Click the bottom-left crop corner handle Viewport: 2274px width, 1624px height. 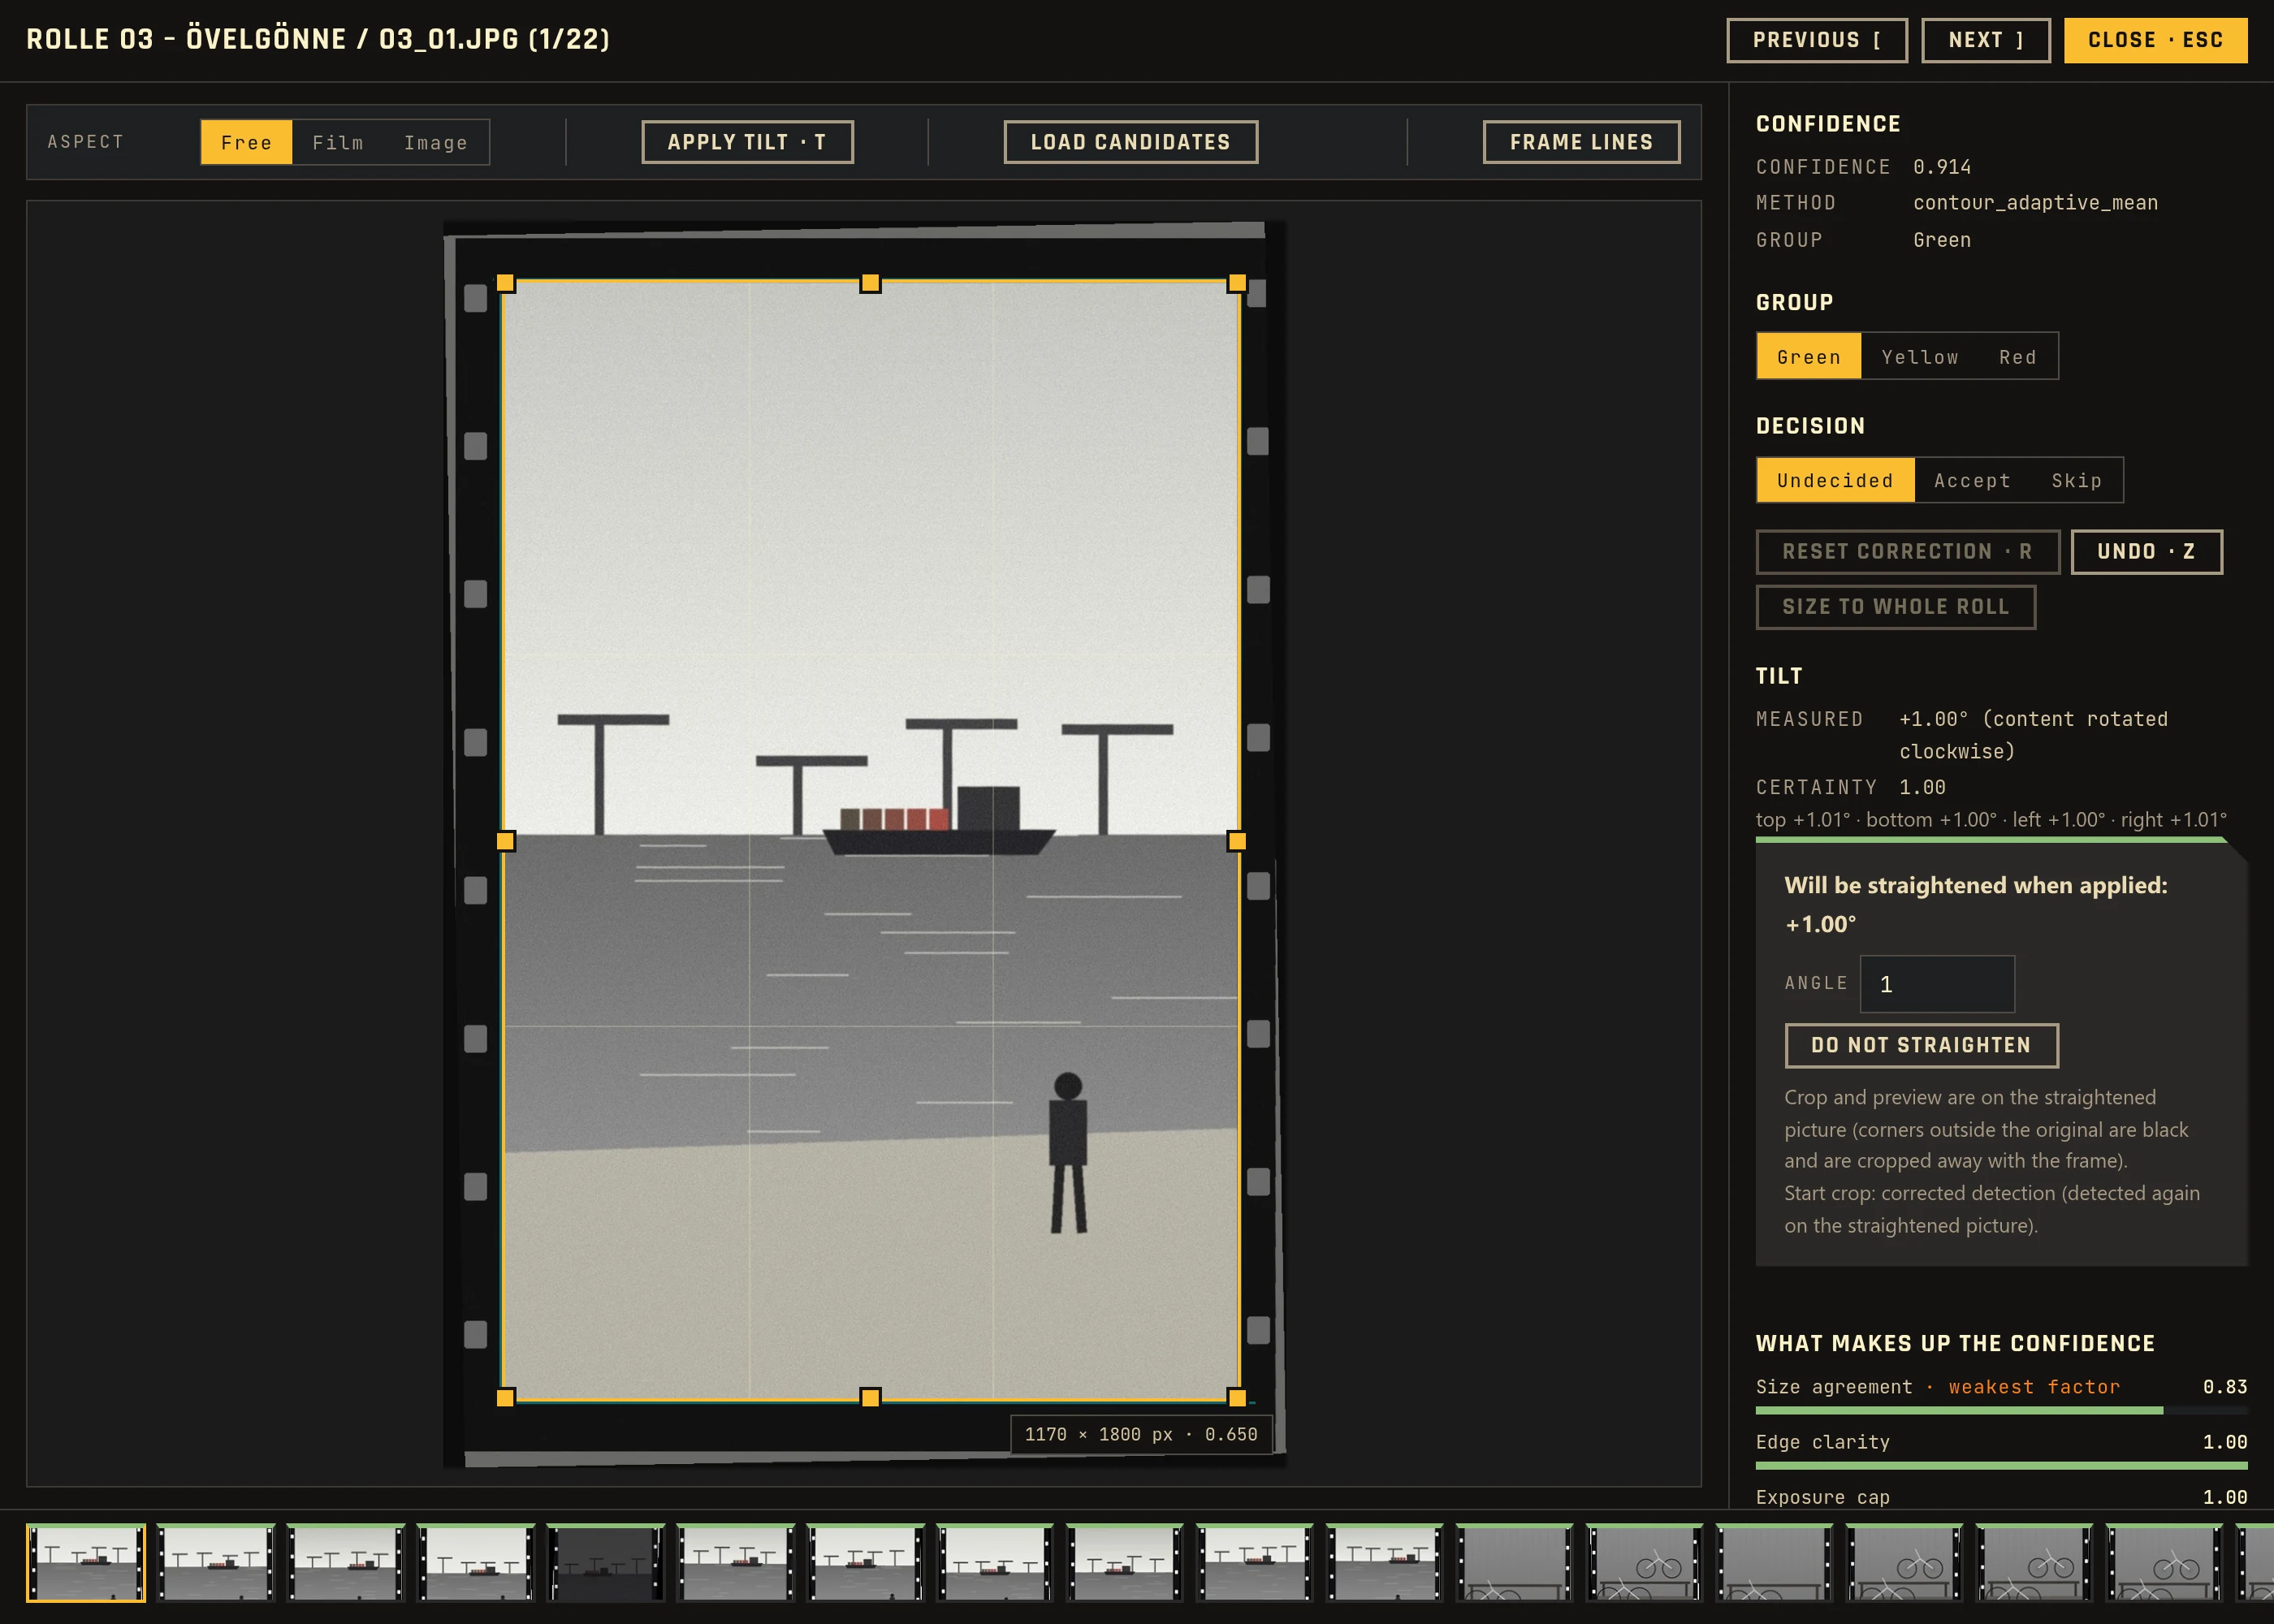coord(505,1397)
